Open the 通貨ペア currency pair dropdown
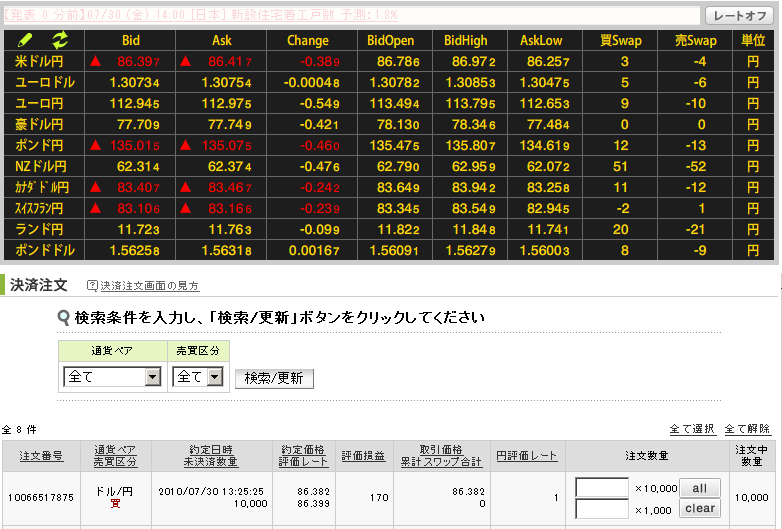This screenshot has width=782, height=529. click(152, 377)
